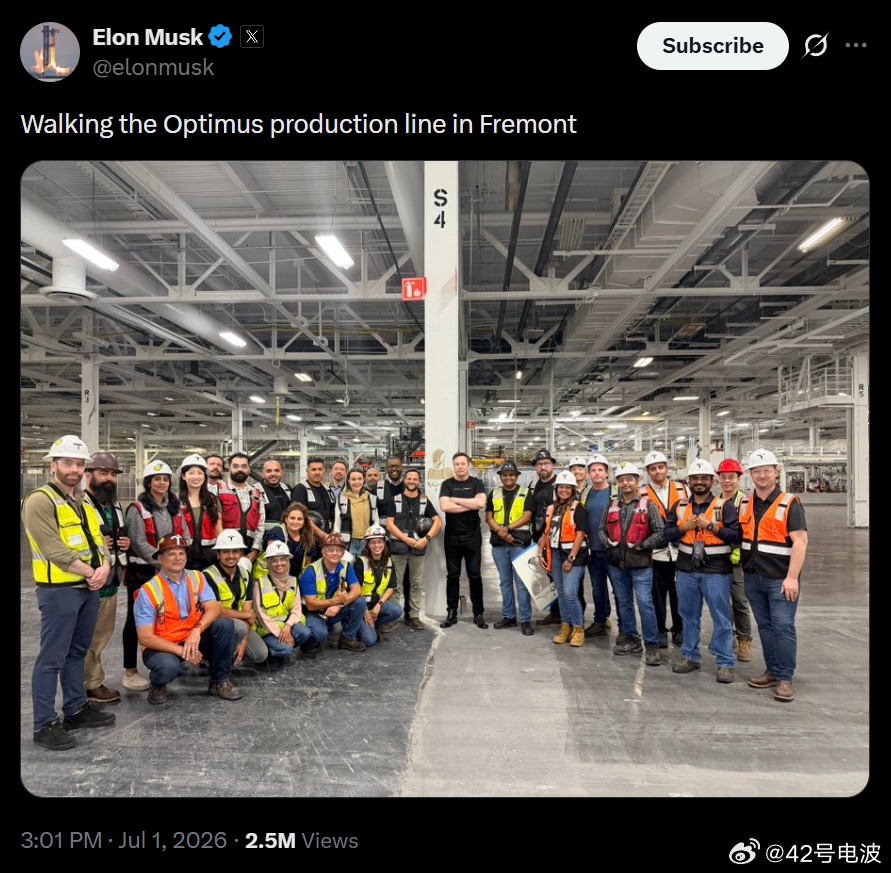Open the three-dot more options menu

(856, 45)
